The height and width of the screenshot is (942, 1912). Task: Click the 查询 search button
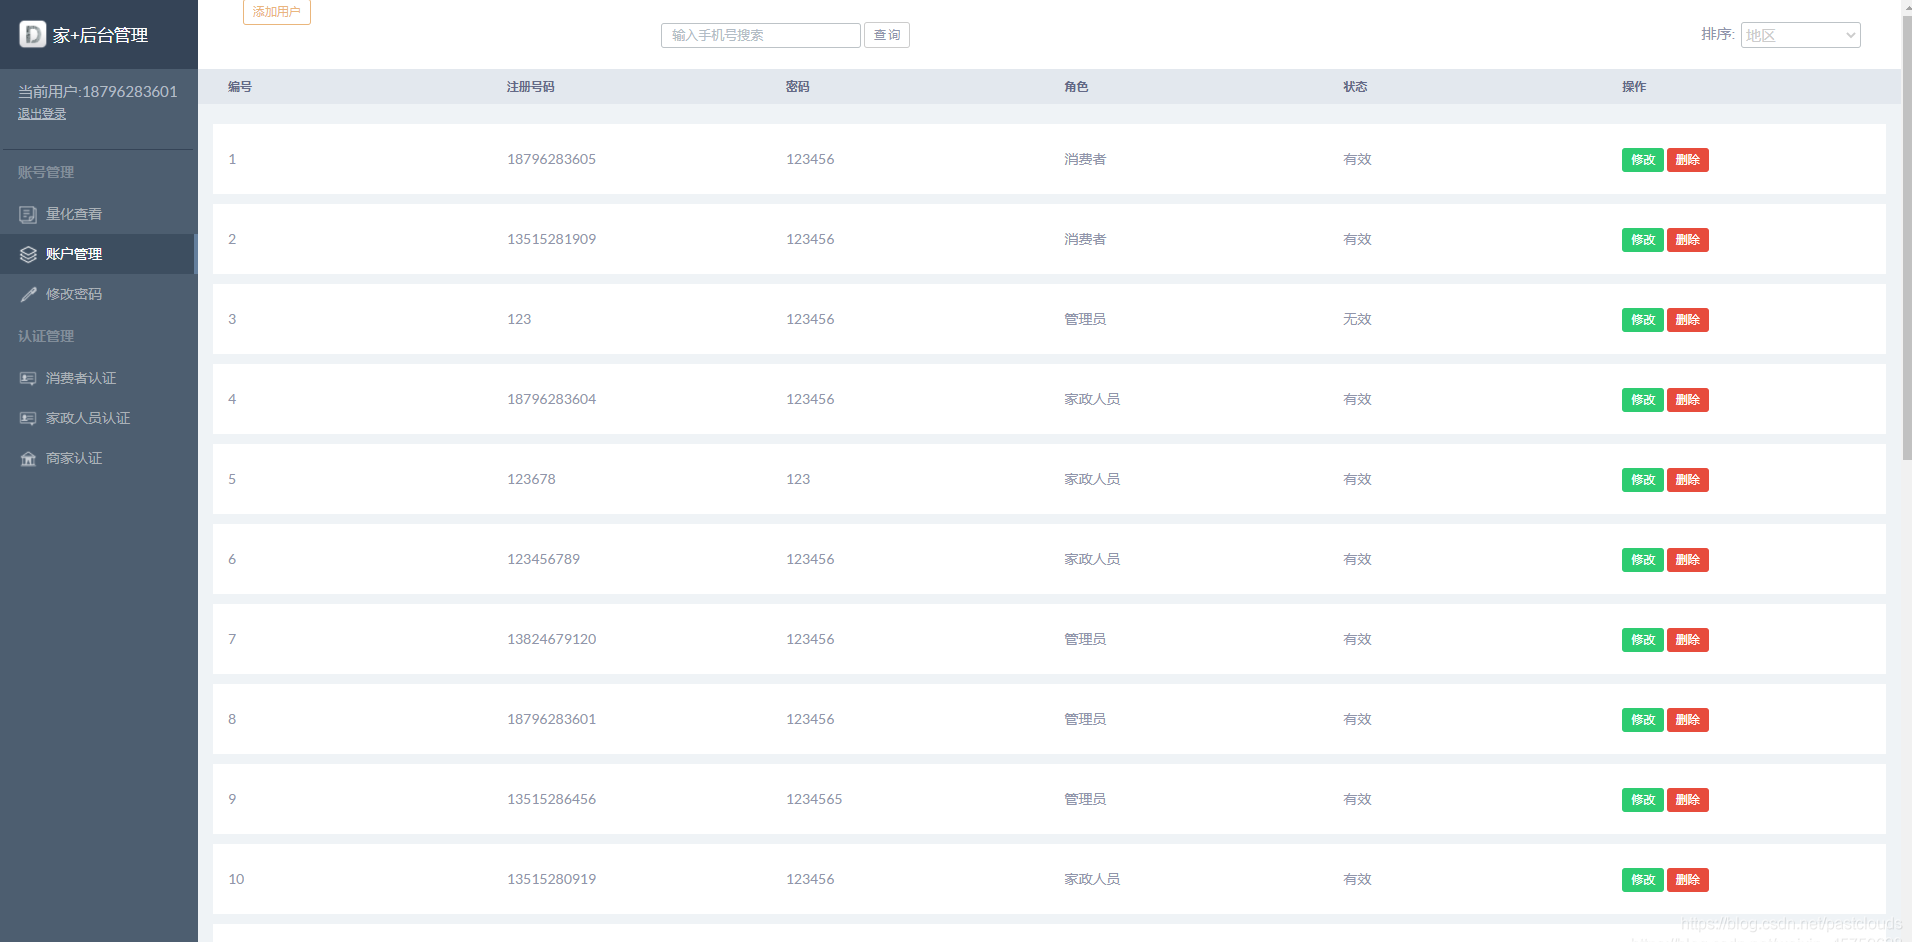coord(887,35)
